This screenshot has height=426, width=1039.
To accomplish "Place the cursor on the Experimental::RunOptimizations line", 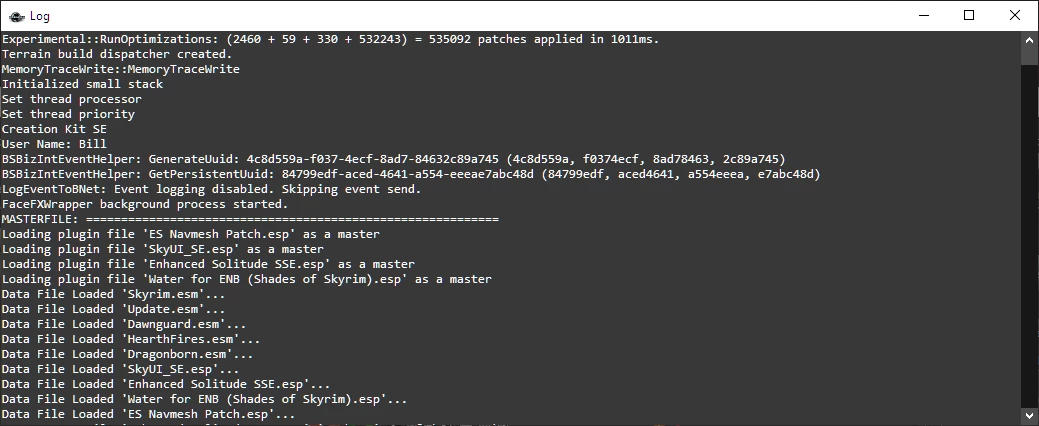I will tap(331, 39).
